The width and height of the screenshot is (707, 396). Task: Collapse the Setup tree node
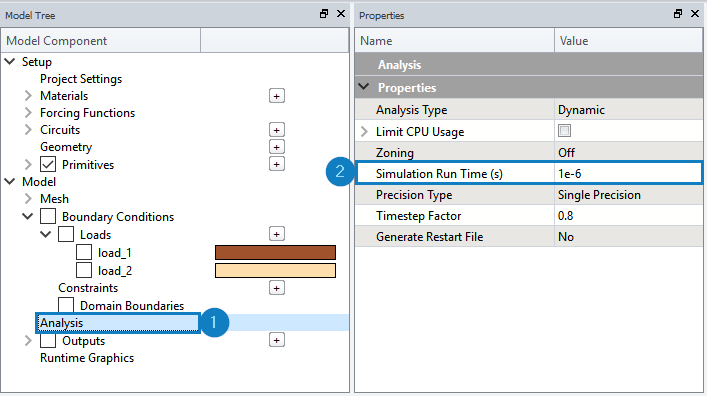tap(10, 61)
